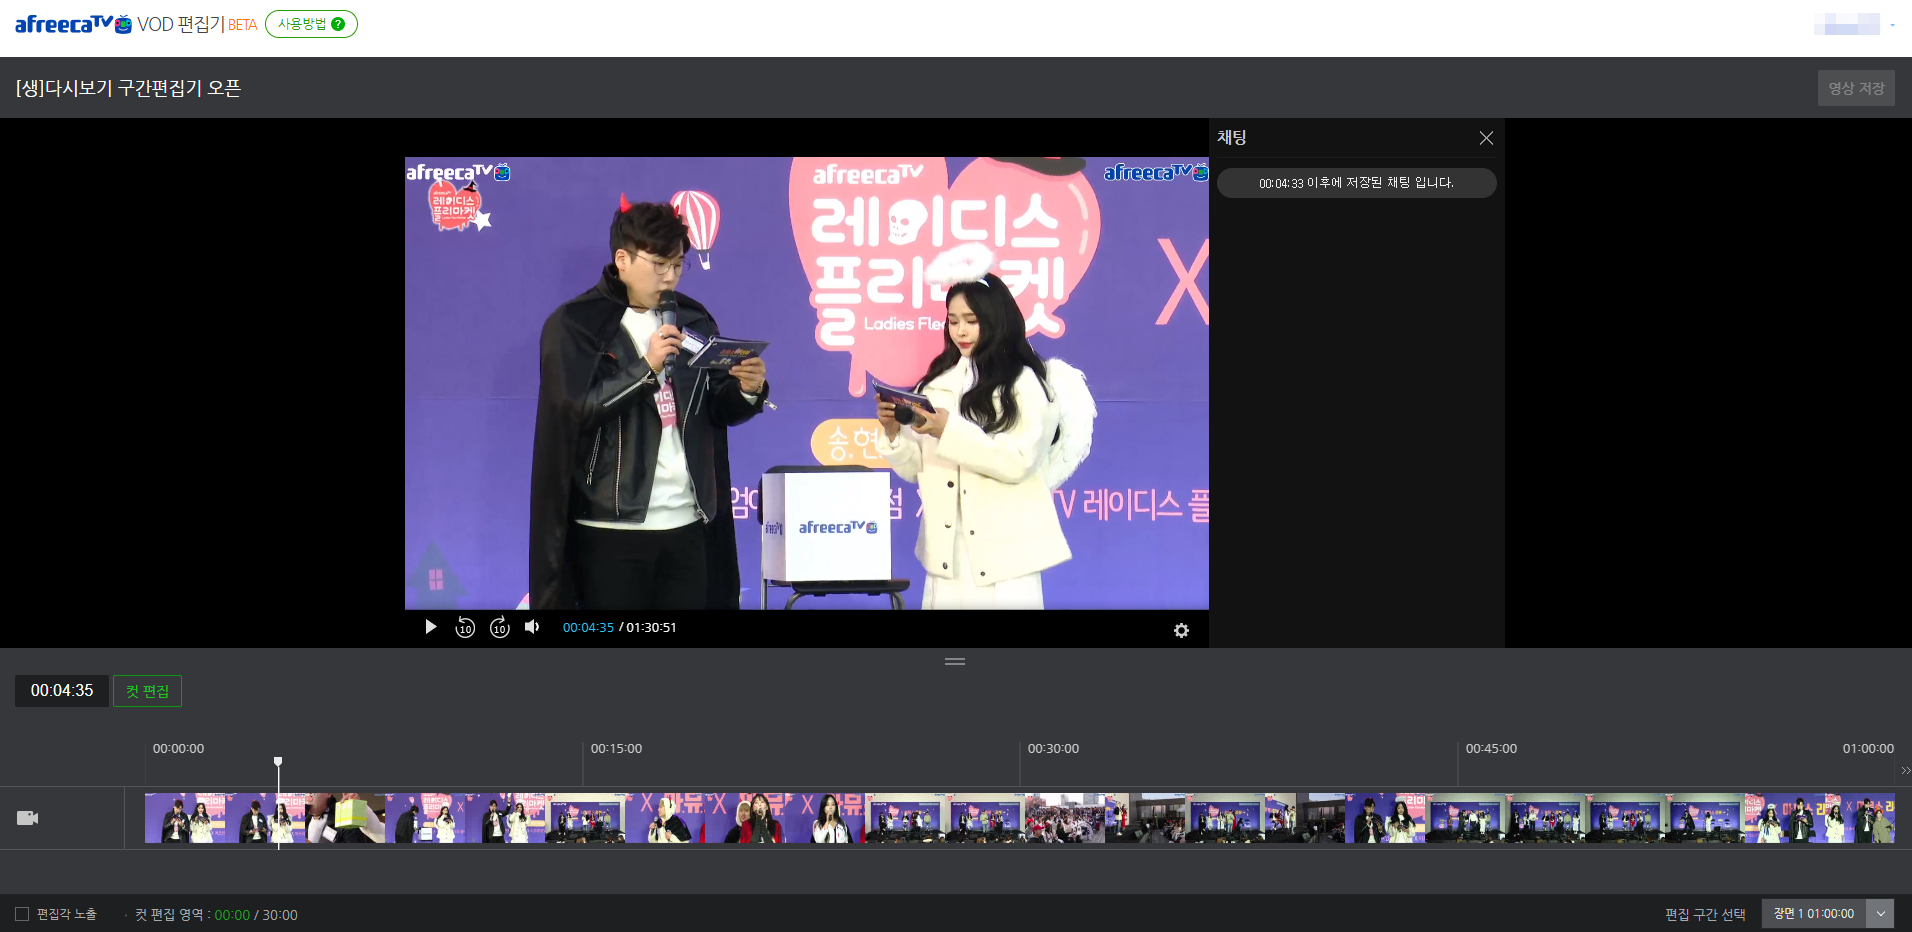
Task: Click the 00:04:33 chat saved notice
Action: [x=1356, y=183]
